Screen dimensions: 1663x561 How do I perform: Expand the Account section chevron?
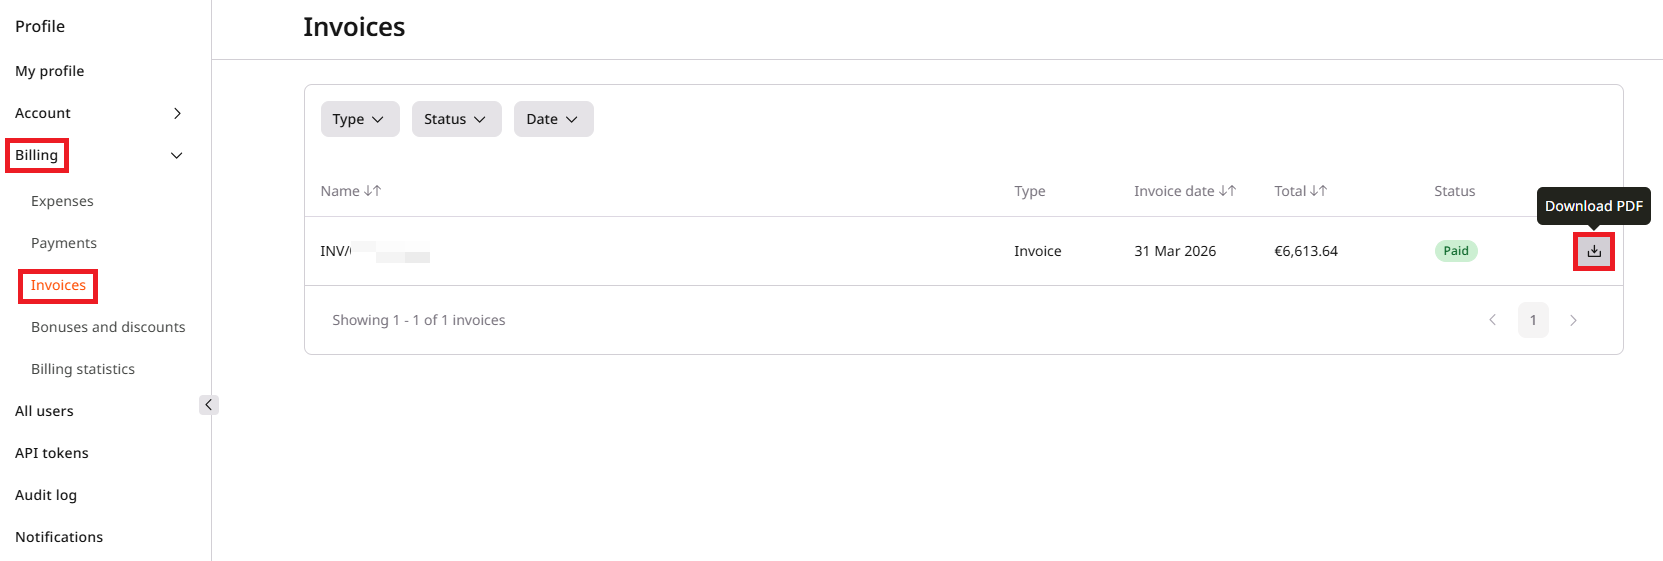(177, 113)
